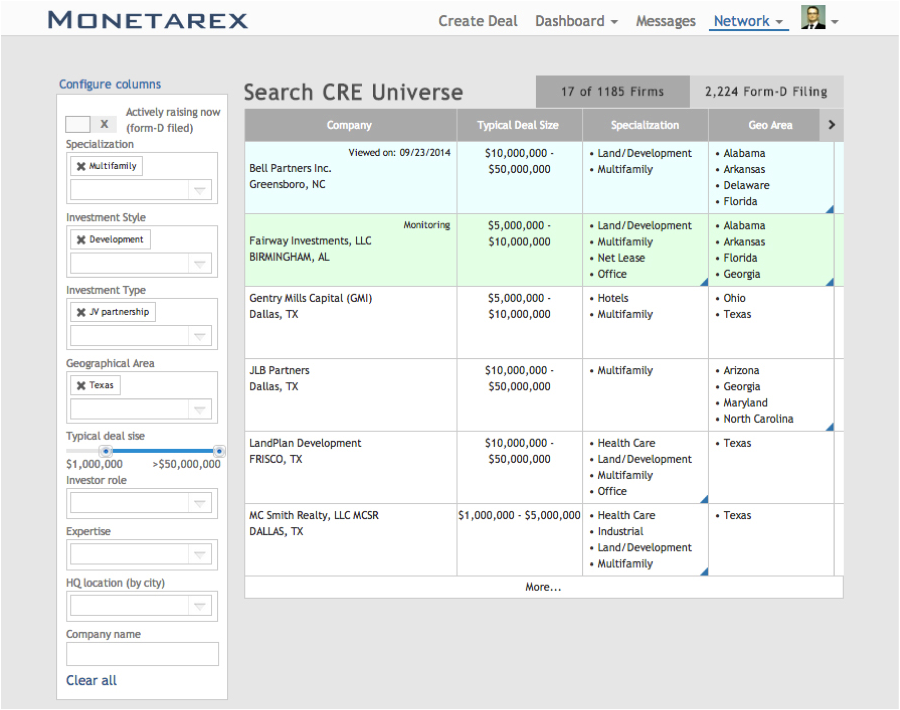Click Arizona in JLB Partners row
Screen dimensions: 900x710
pos(741,370)
